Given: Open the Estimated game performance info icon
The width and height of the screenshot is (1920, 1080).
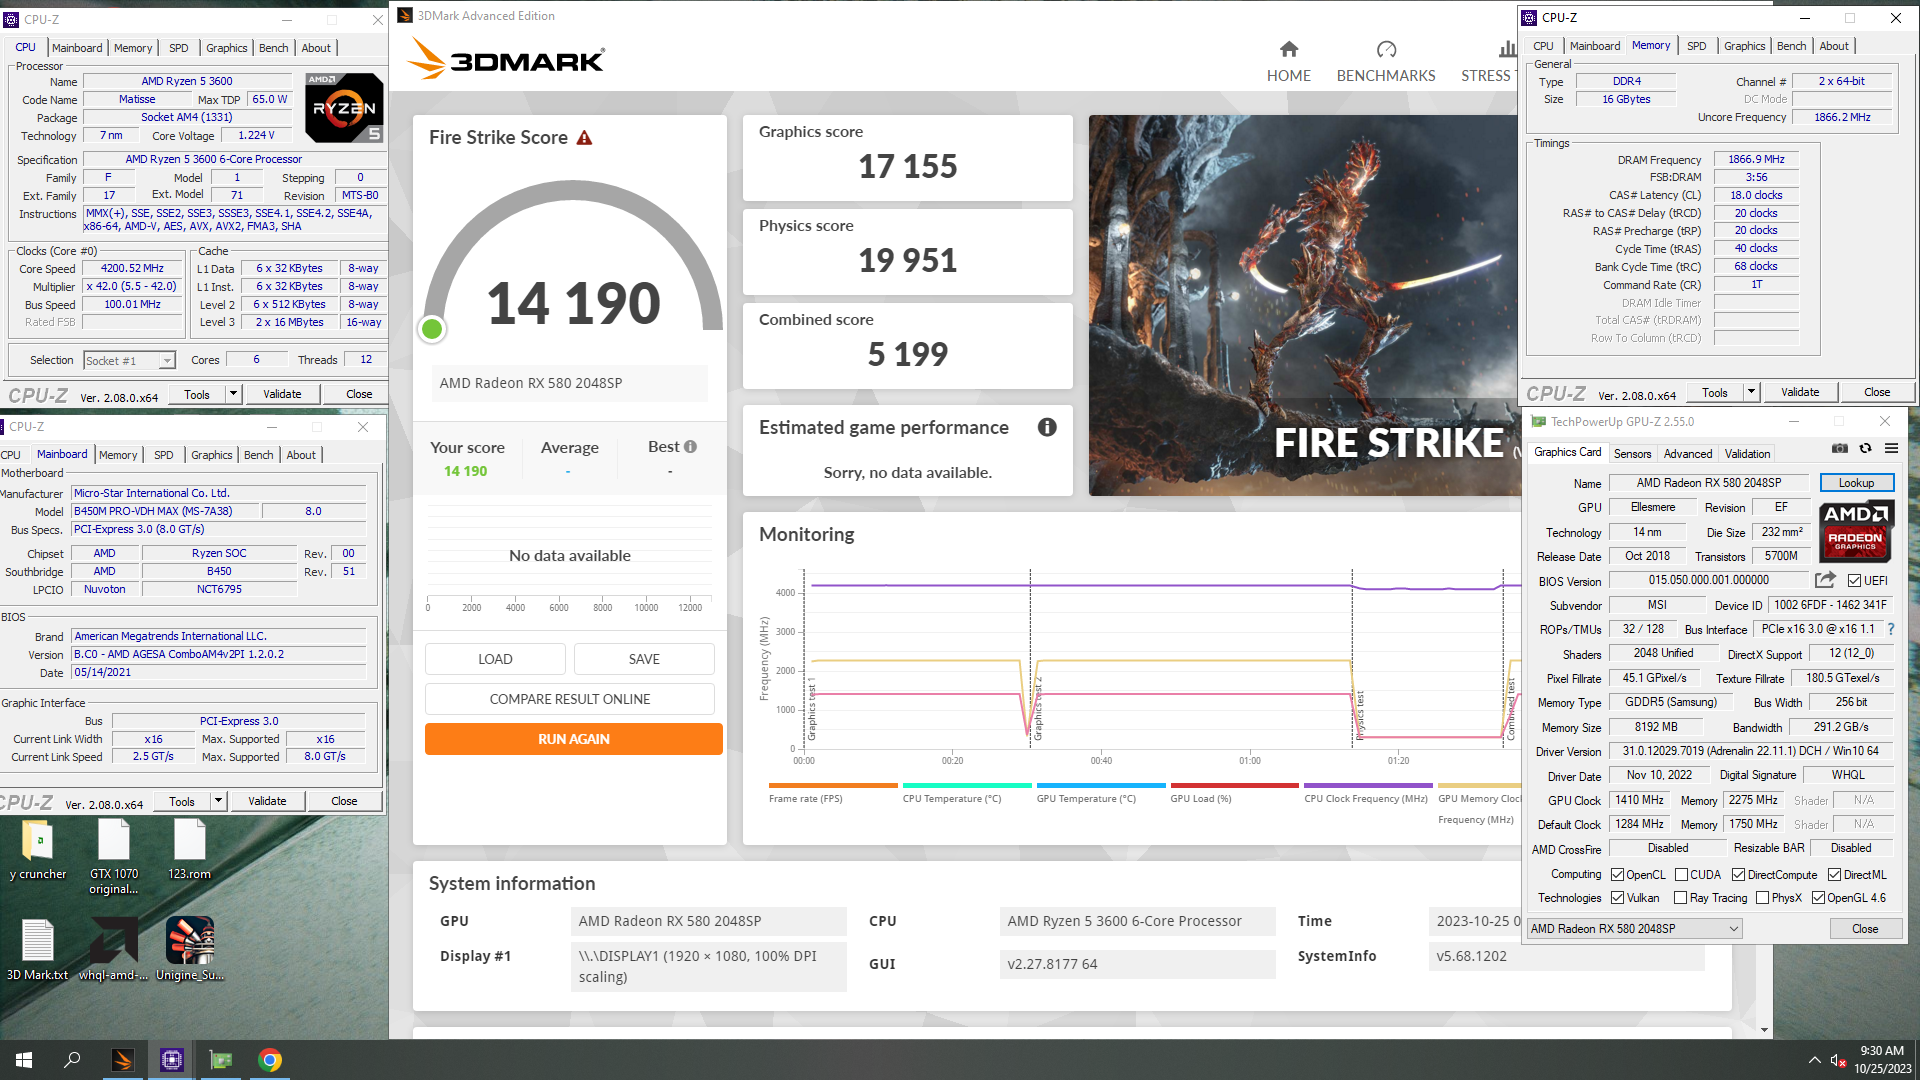Looking at the screenshot, I should coord(1047,427).
